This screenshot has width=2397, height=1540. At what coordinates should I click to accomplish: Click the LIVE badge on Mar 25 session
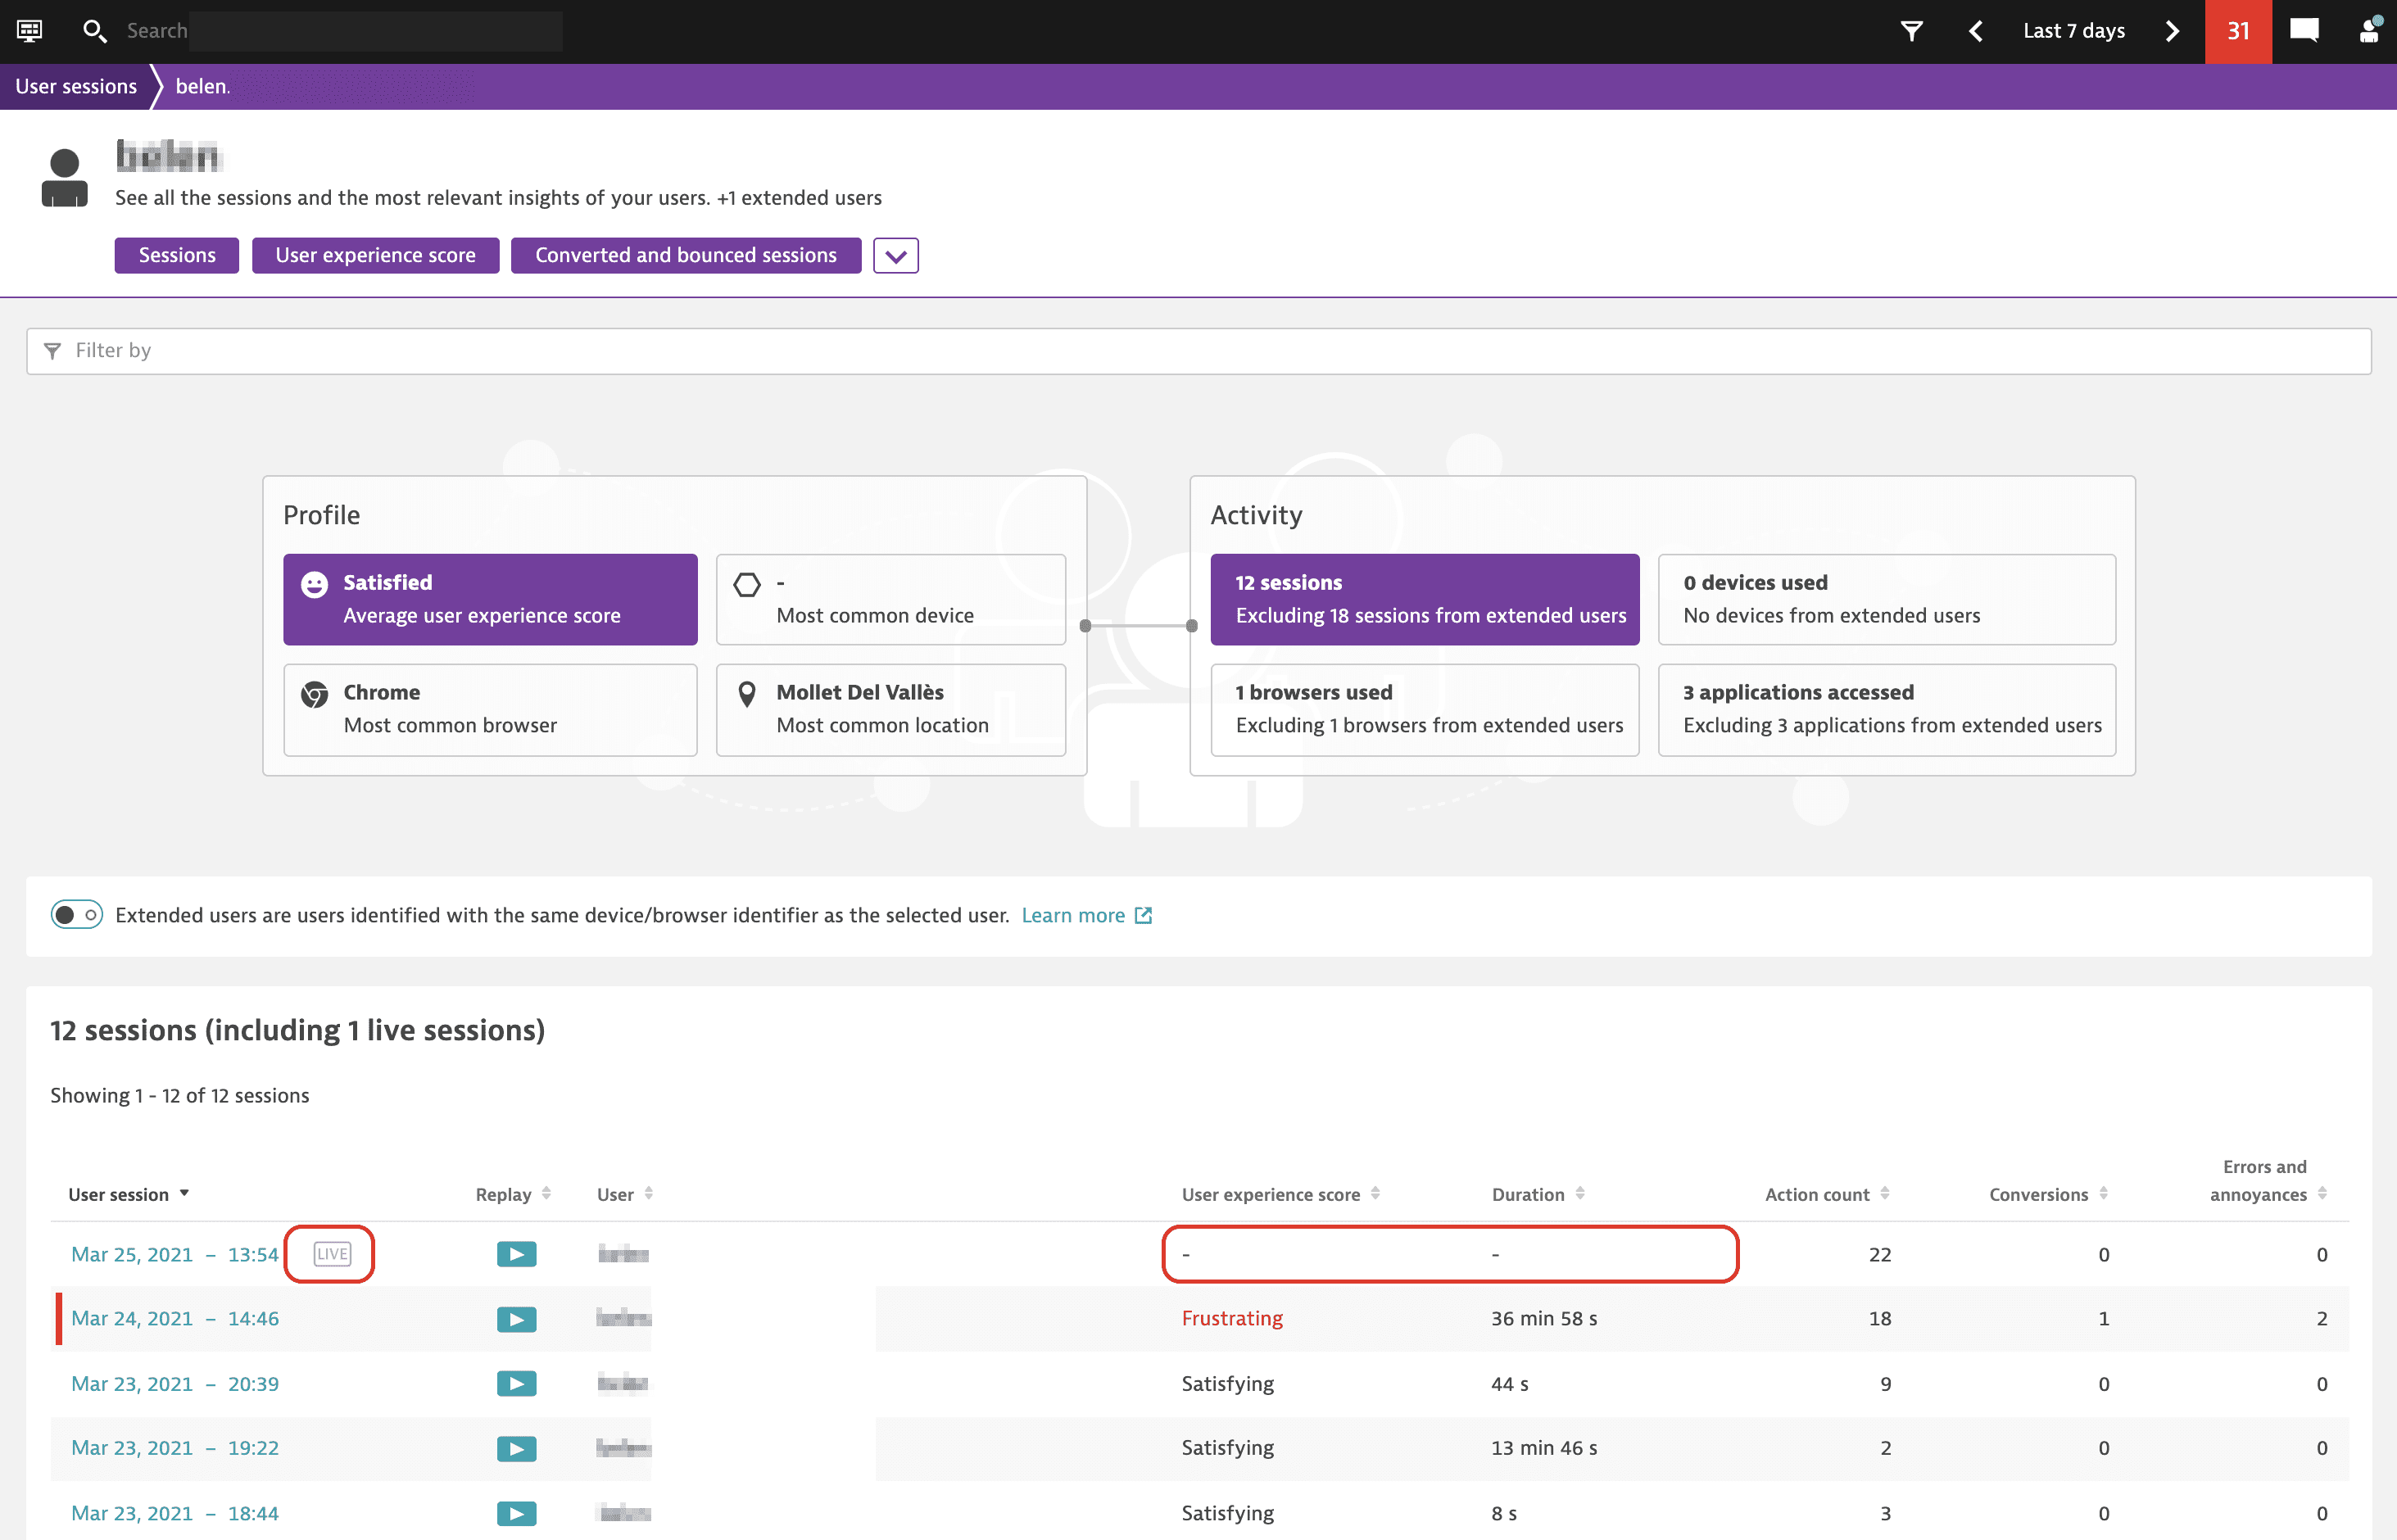coord(330,1252)
